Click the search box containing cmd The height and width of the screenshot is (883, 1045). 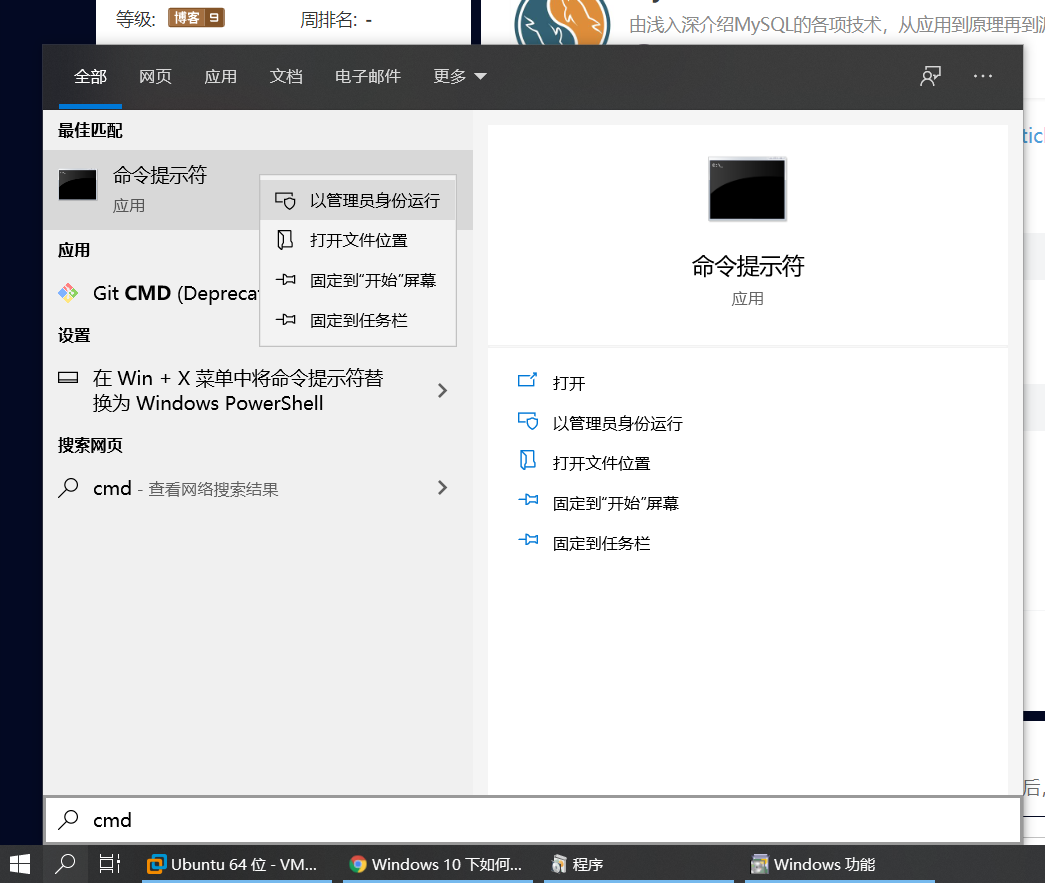pyautogui.click(x=532, y=820)
